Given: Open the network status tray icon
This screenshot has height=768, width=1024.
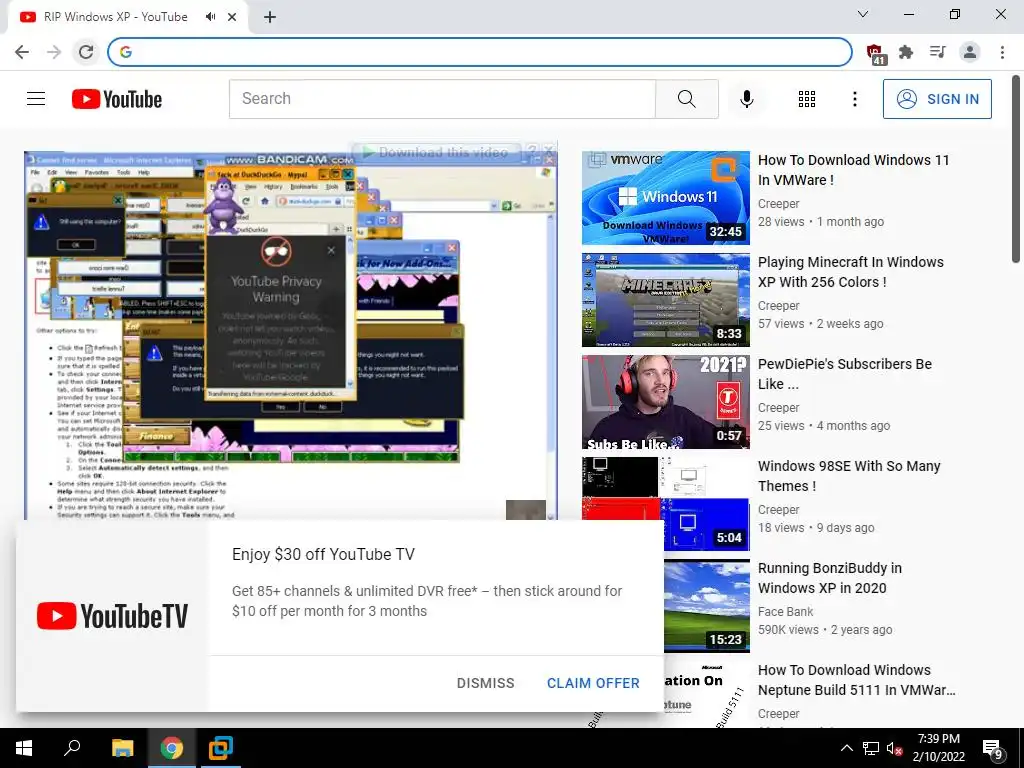Looking at the screenshot, I should point(871,748).
